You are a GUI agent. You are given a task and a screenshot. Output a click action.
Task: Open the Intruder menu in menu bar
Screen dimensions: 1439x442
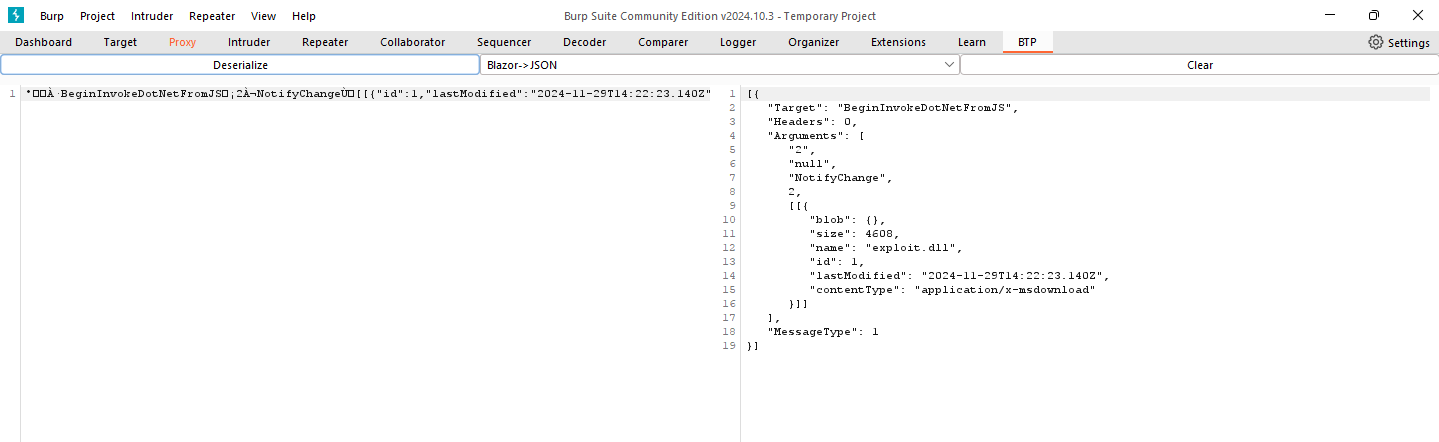coord(152,16)
